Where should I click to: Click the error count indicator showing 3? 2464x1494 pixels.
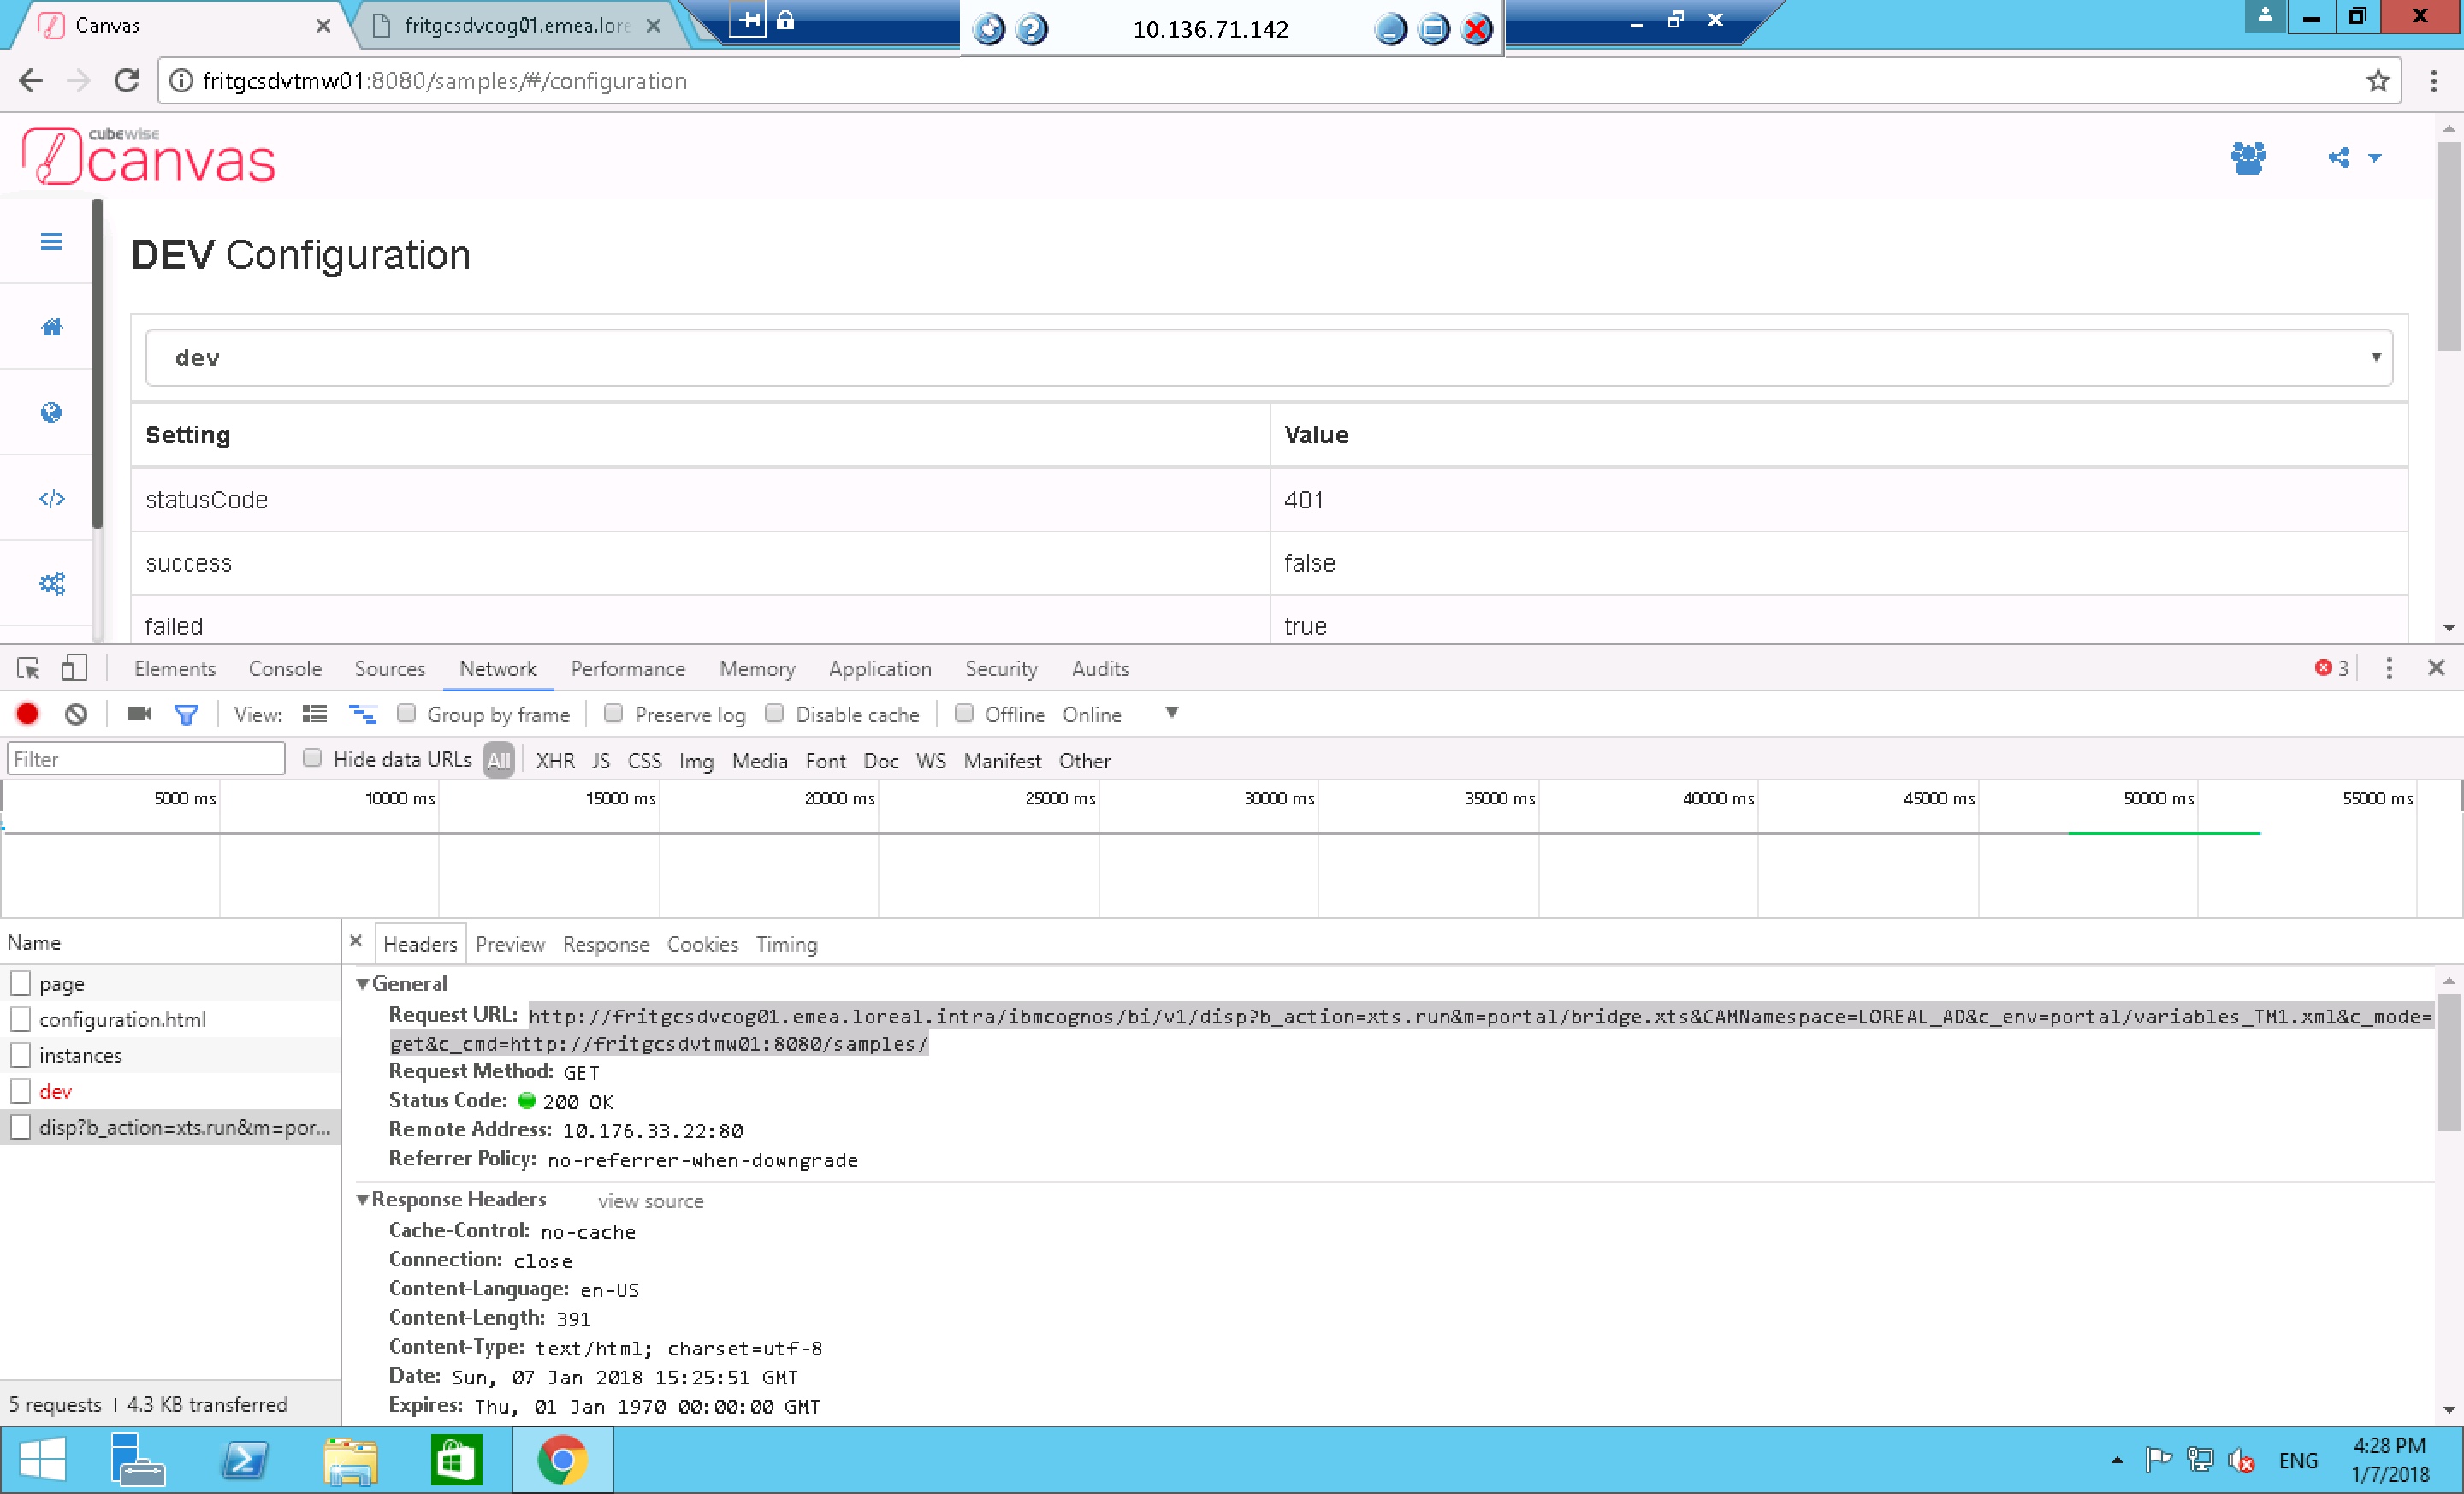click(x=2331, y=668)
